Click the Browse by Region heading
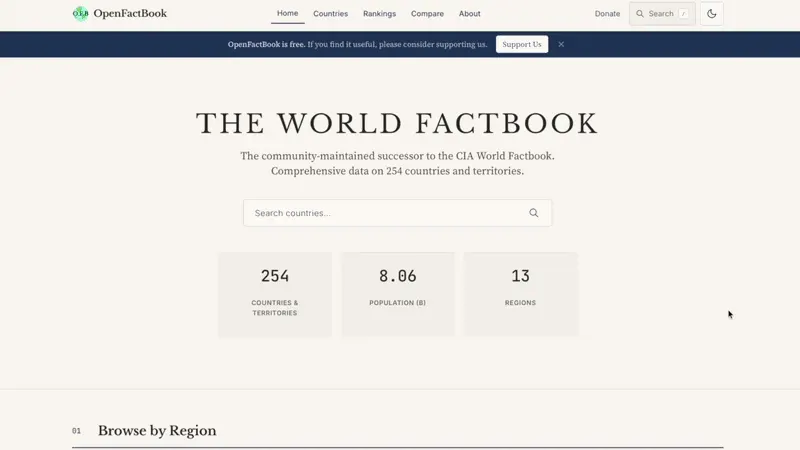Viewport: 800px width, 450px height. (x=157, y=431)
